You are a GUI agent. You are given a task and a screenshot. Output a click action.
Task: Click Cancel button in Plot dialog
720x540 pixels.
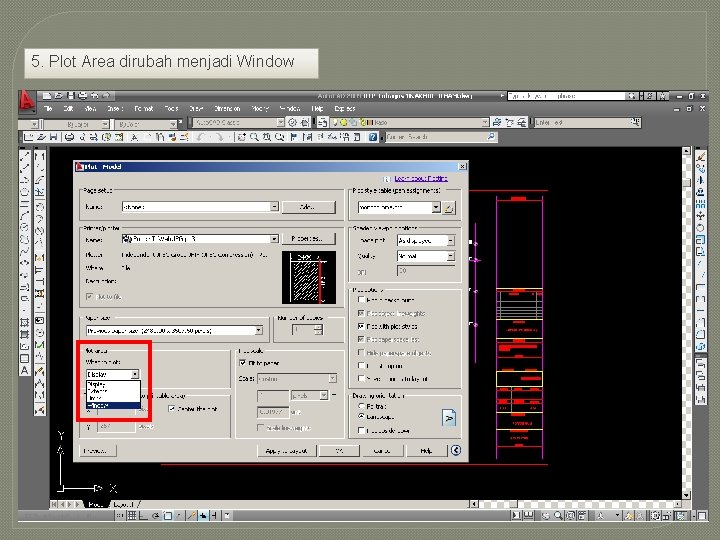coord(382,450)
